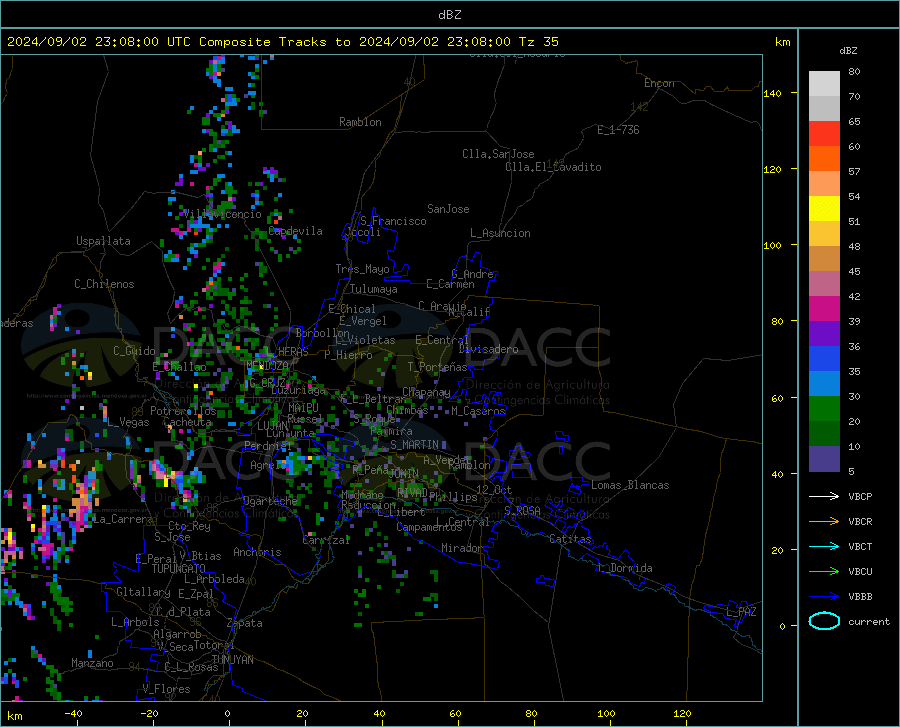Pick the light grey 80–70 dBZ swatch
900x727 pixels.
pos(824,84)
